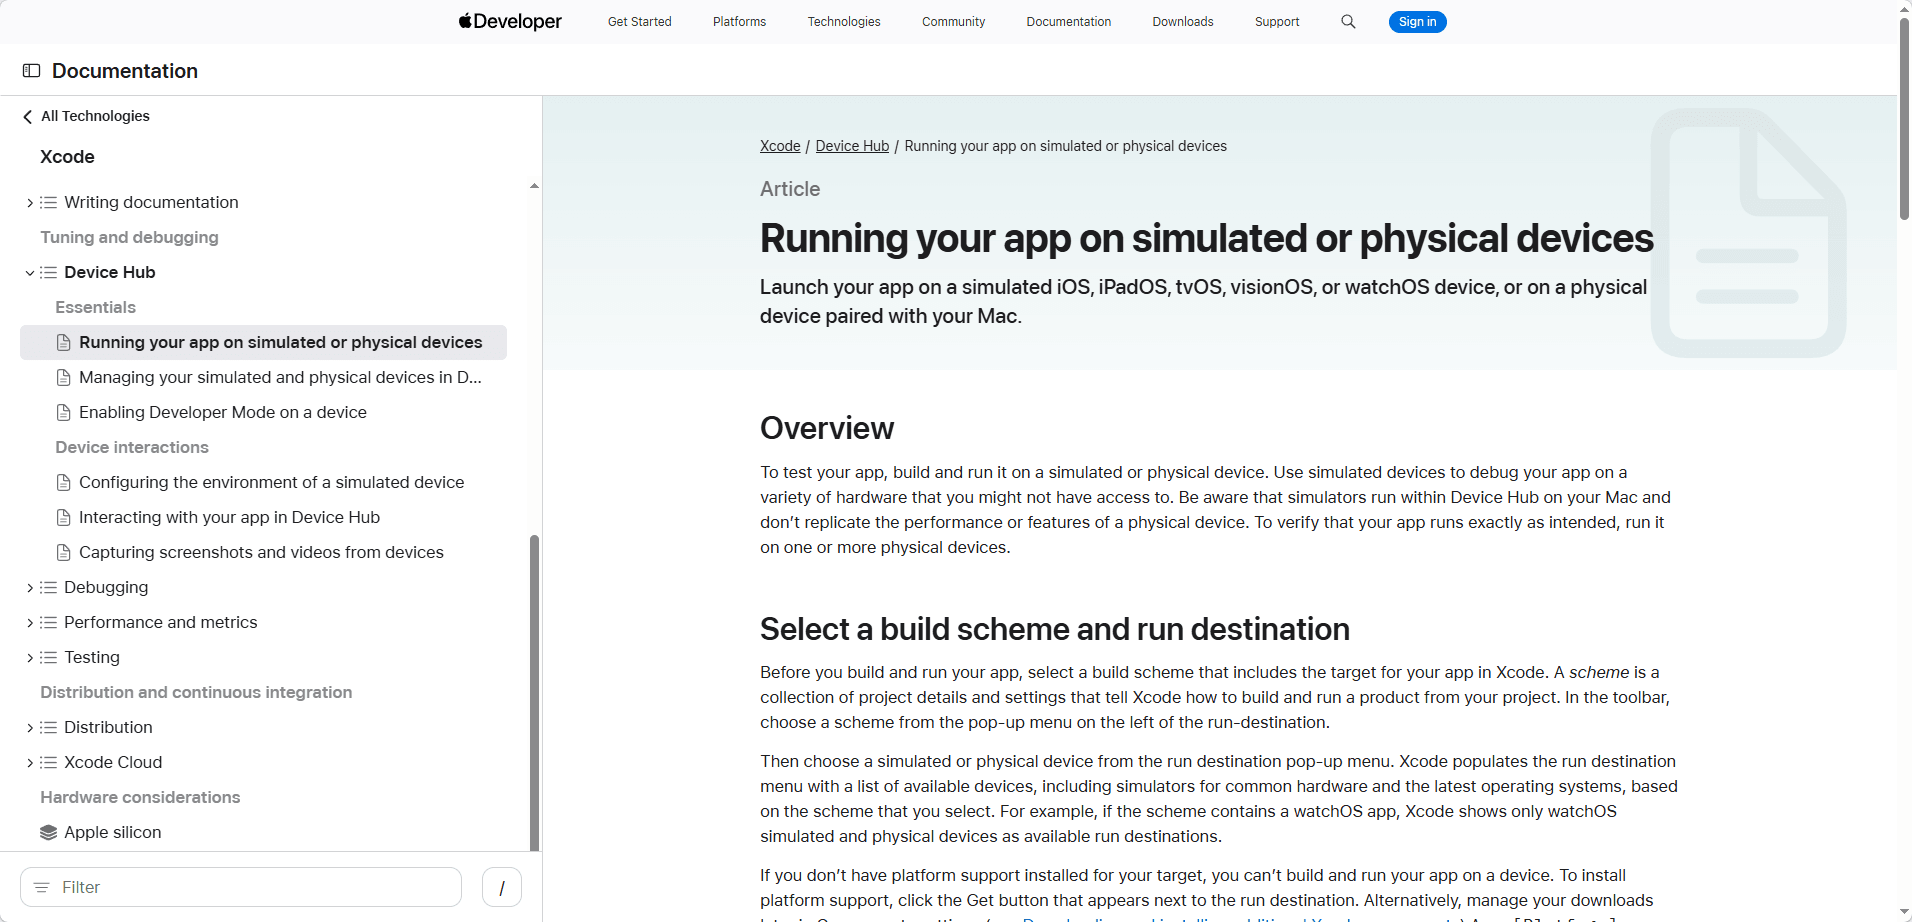
Task: Click the slash shortcut key button
Action: click(x=502, y=887)
